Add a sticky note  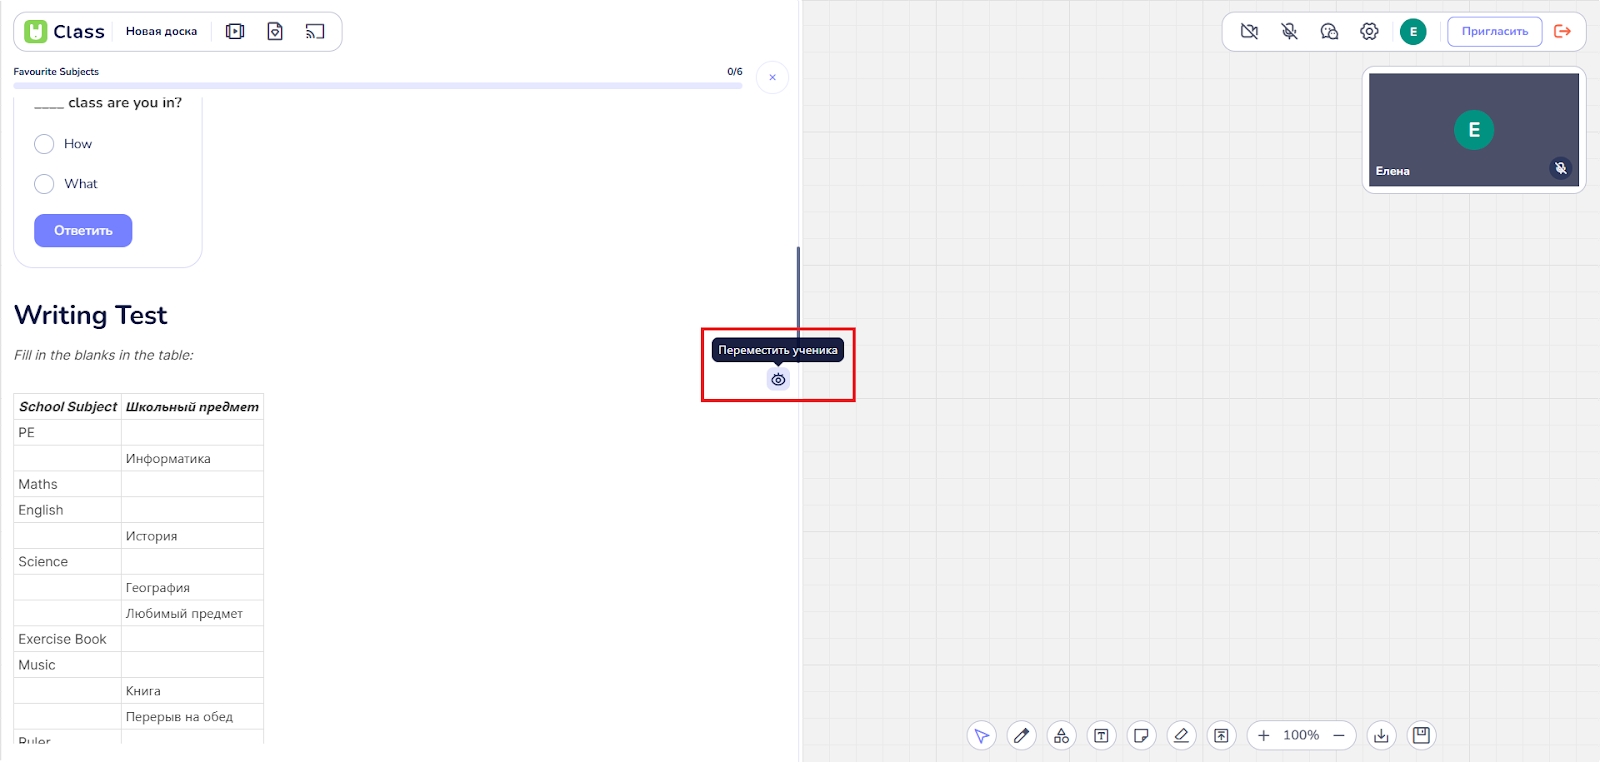click(x=1141, y=736)
